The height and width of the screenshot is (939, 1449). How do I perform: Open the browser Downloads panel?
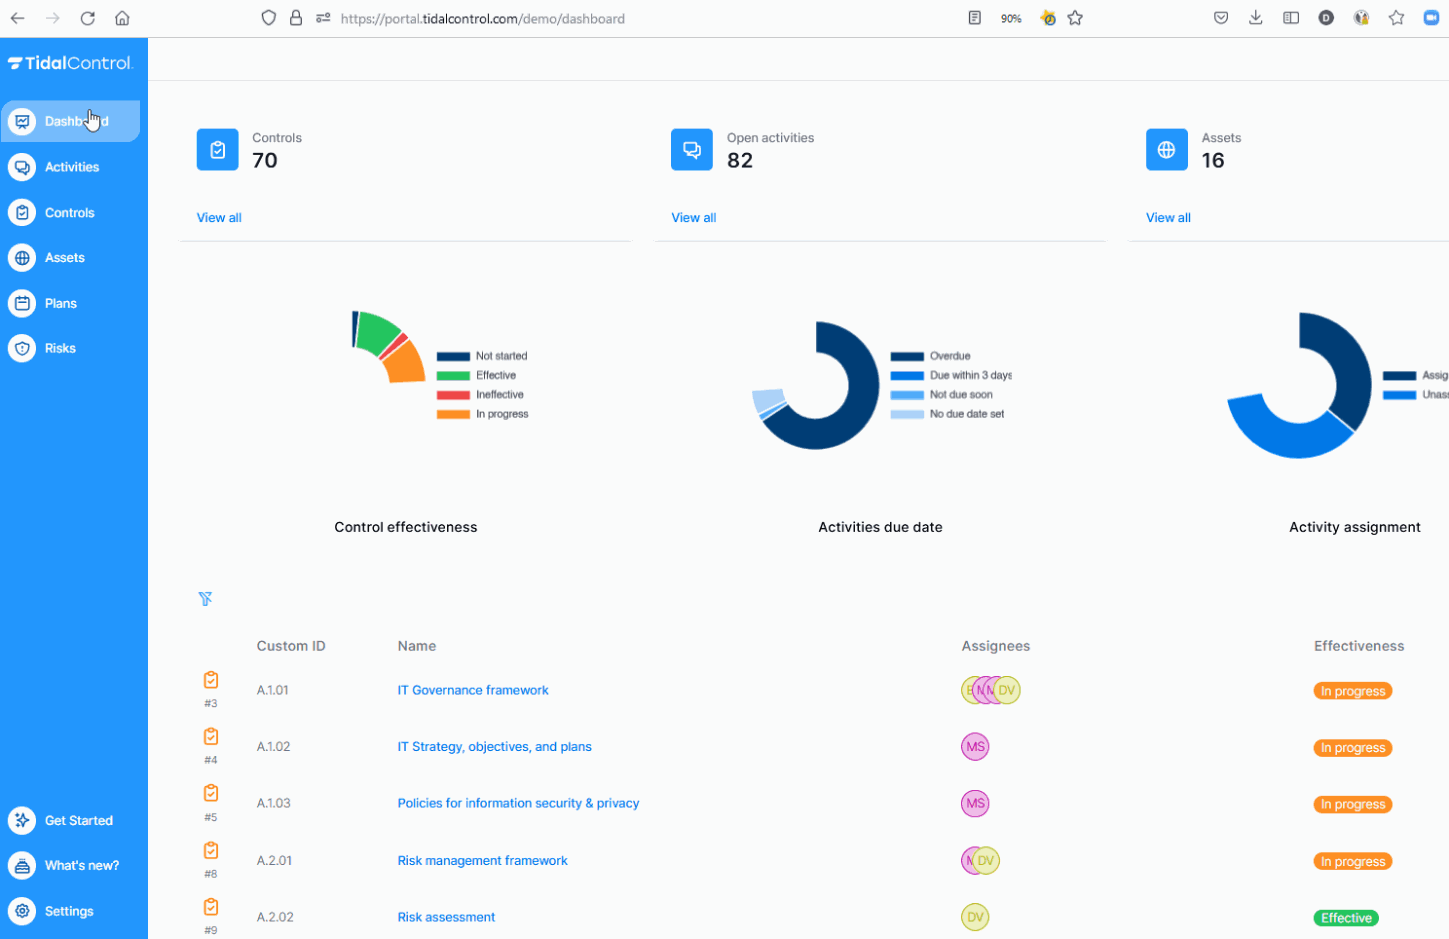[1256, 17]
